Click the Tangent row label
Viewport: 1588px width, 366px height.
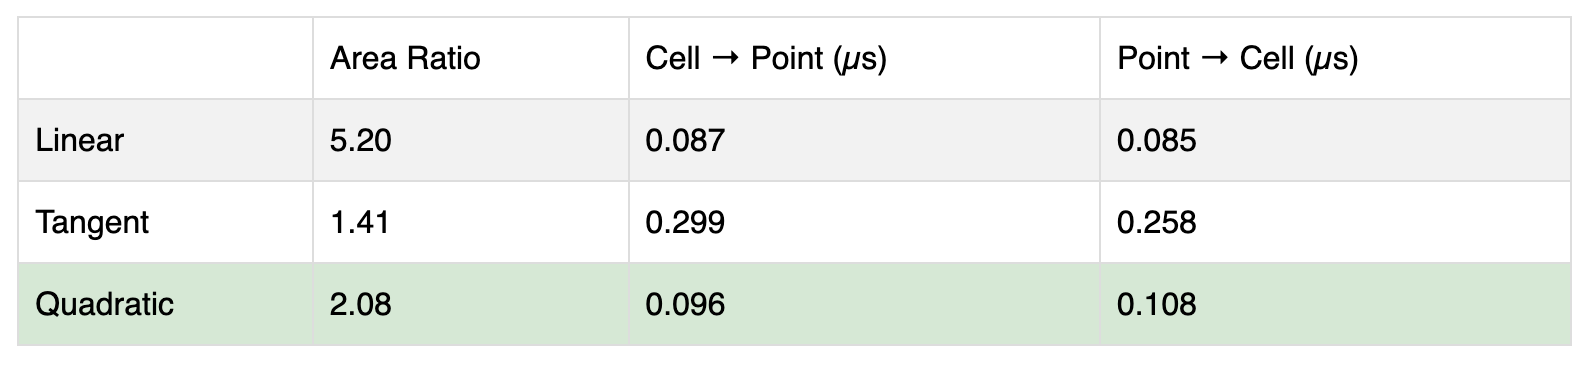point(92,222)
